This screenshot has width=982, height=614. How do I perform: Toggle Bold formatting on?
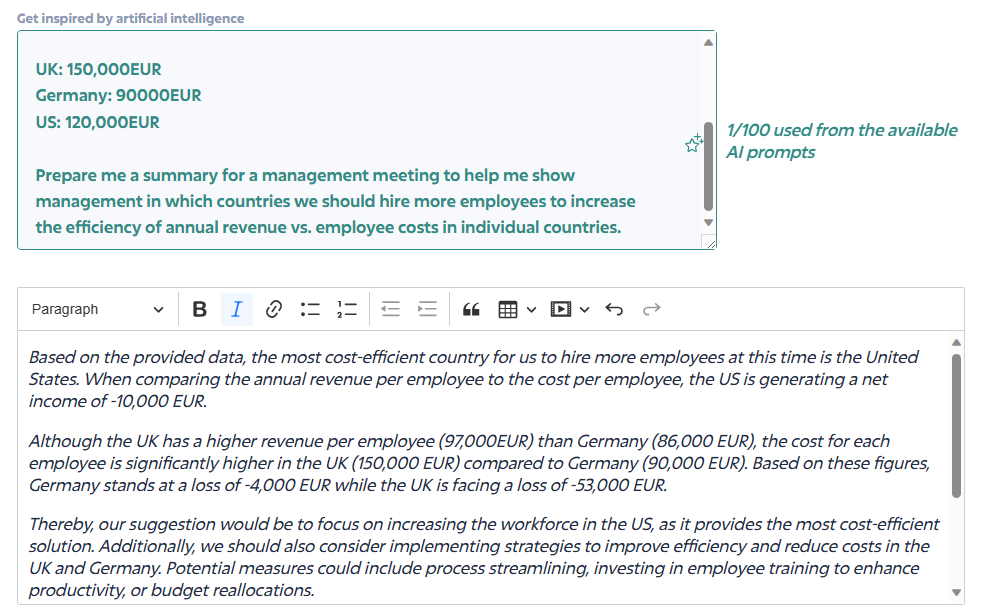pyautogui.click(x=199, y=309)
